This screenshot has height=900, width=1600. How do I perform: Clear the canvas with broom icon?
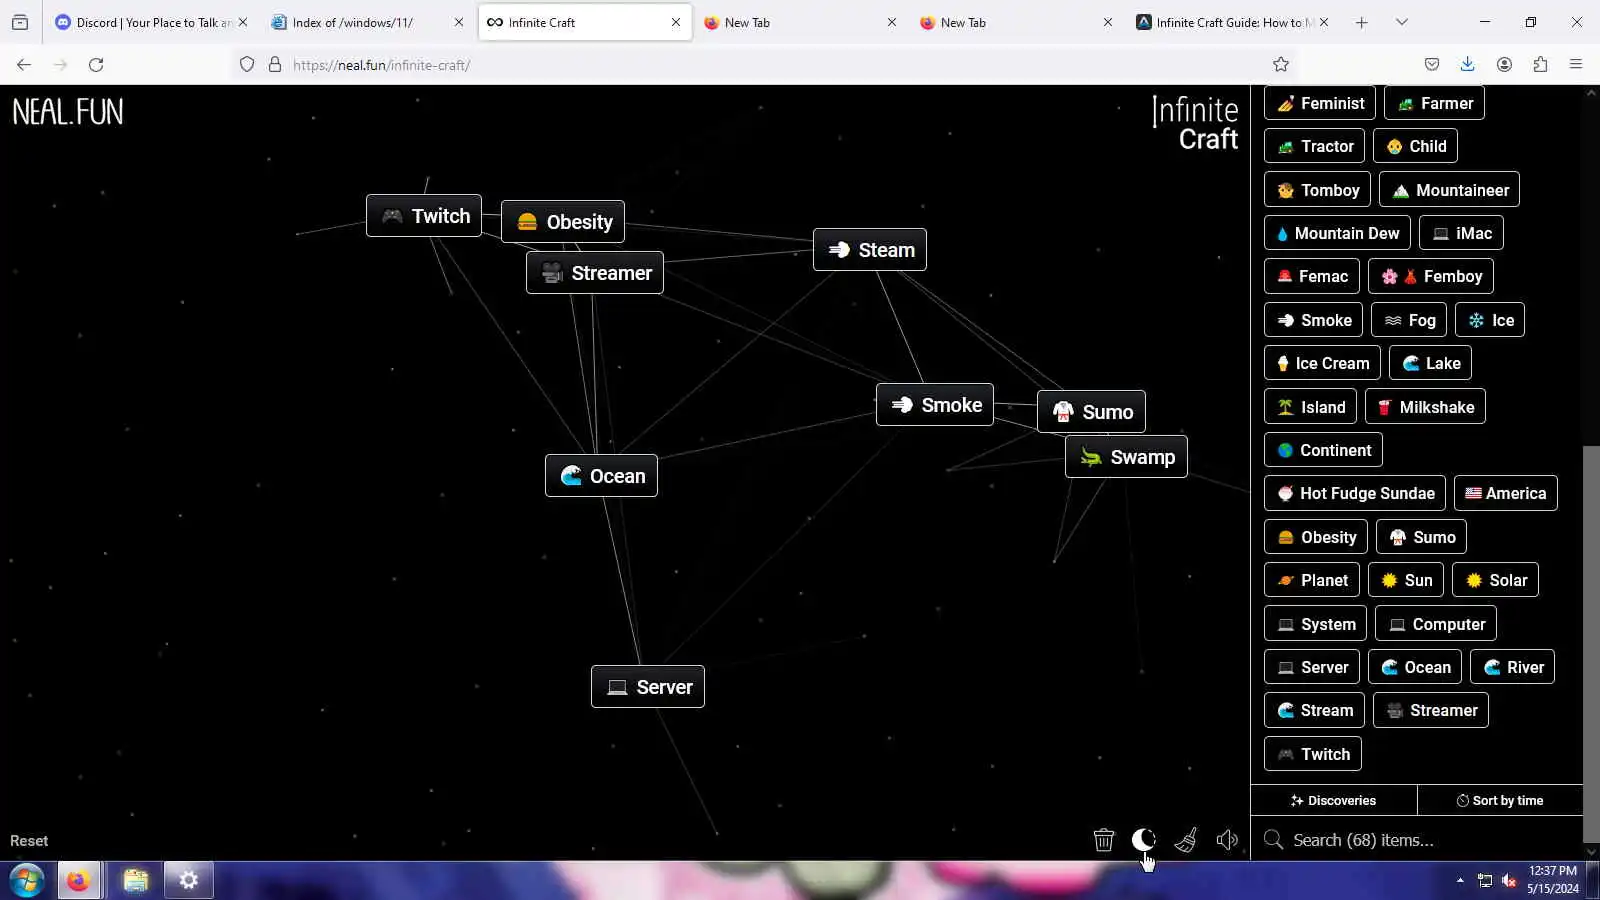point(1186,840)
